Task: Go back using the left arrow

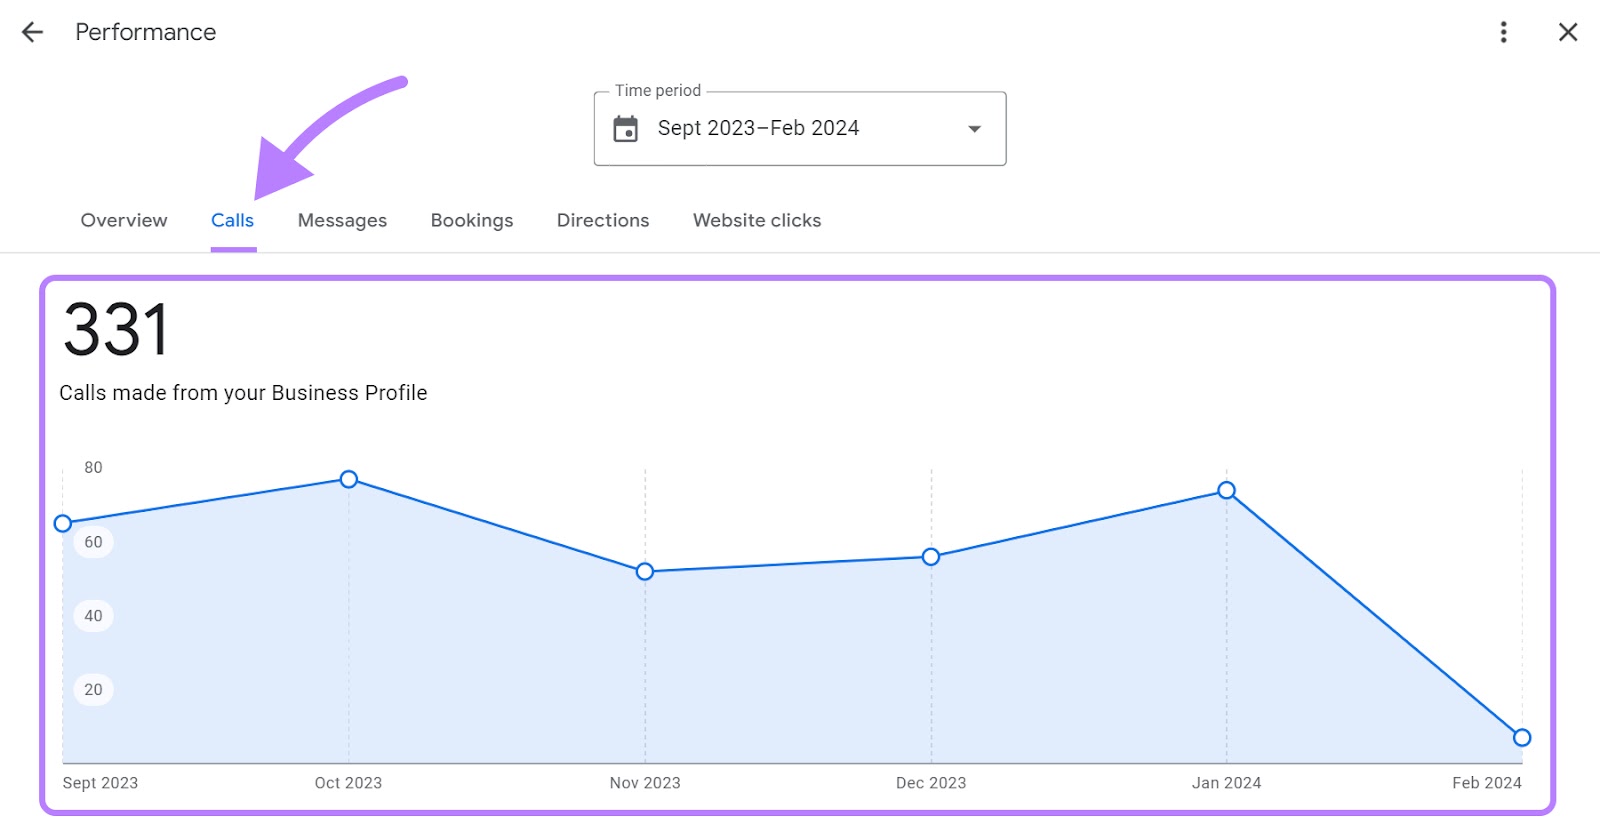Action: (32, 32)
